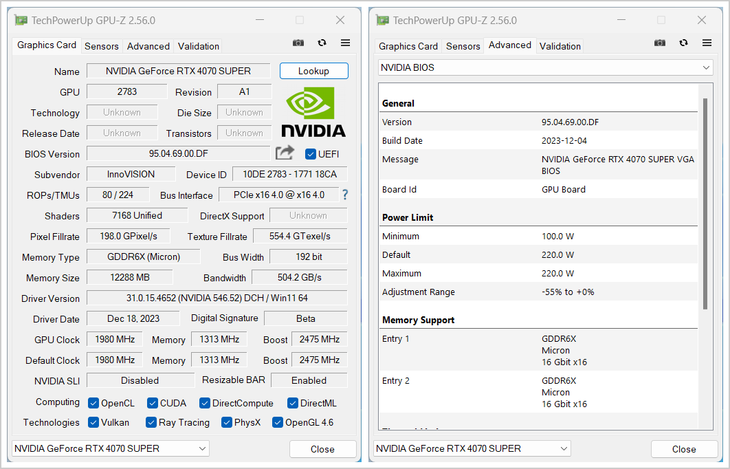Viewport: 730px width, 469px height.
Task: Click the screenshot camera icon in right GPU-Z window
Action: tap(660, 43)
